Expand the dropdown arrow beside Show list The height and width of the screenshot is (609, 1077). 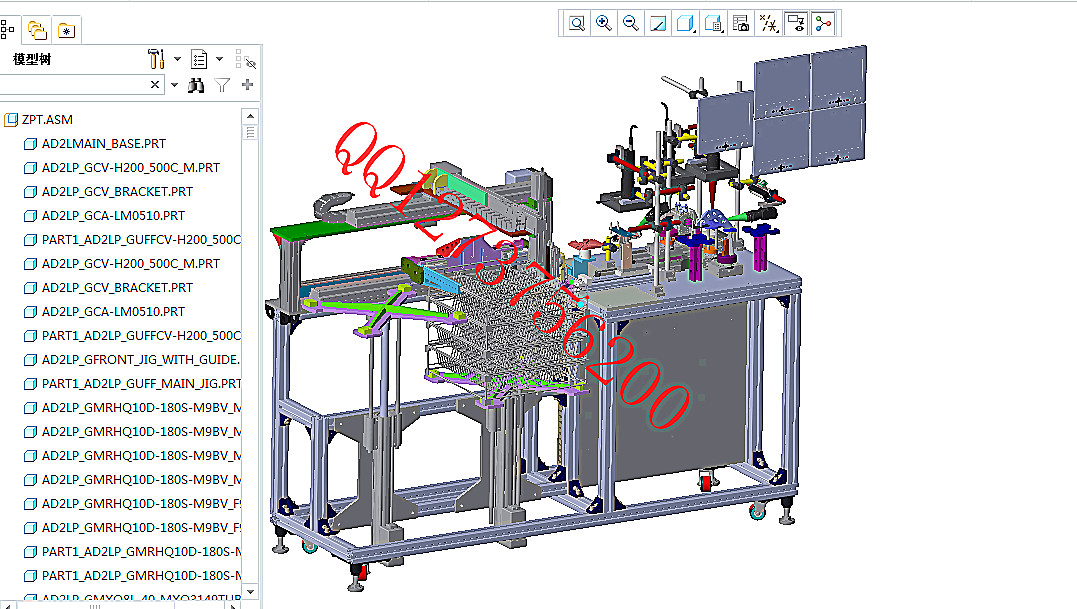click(219, 59)
